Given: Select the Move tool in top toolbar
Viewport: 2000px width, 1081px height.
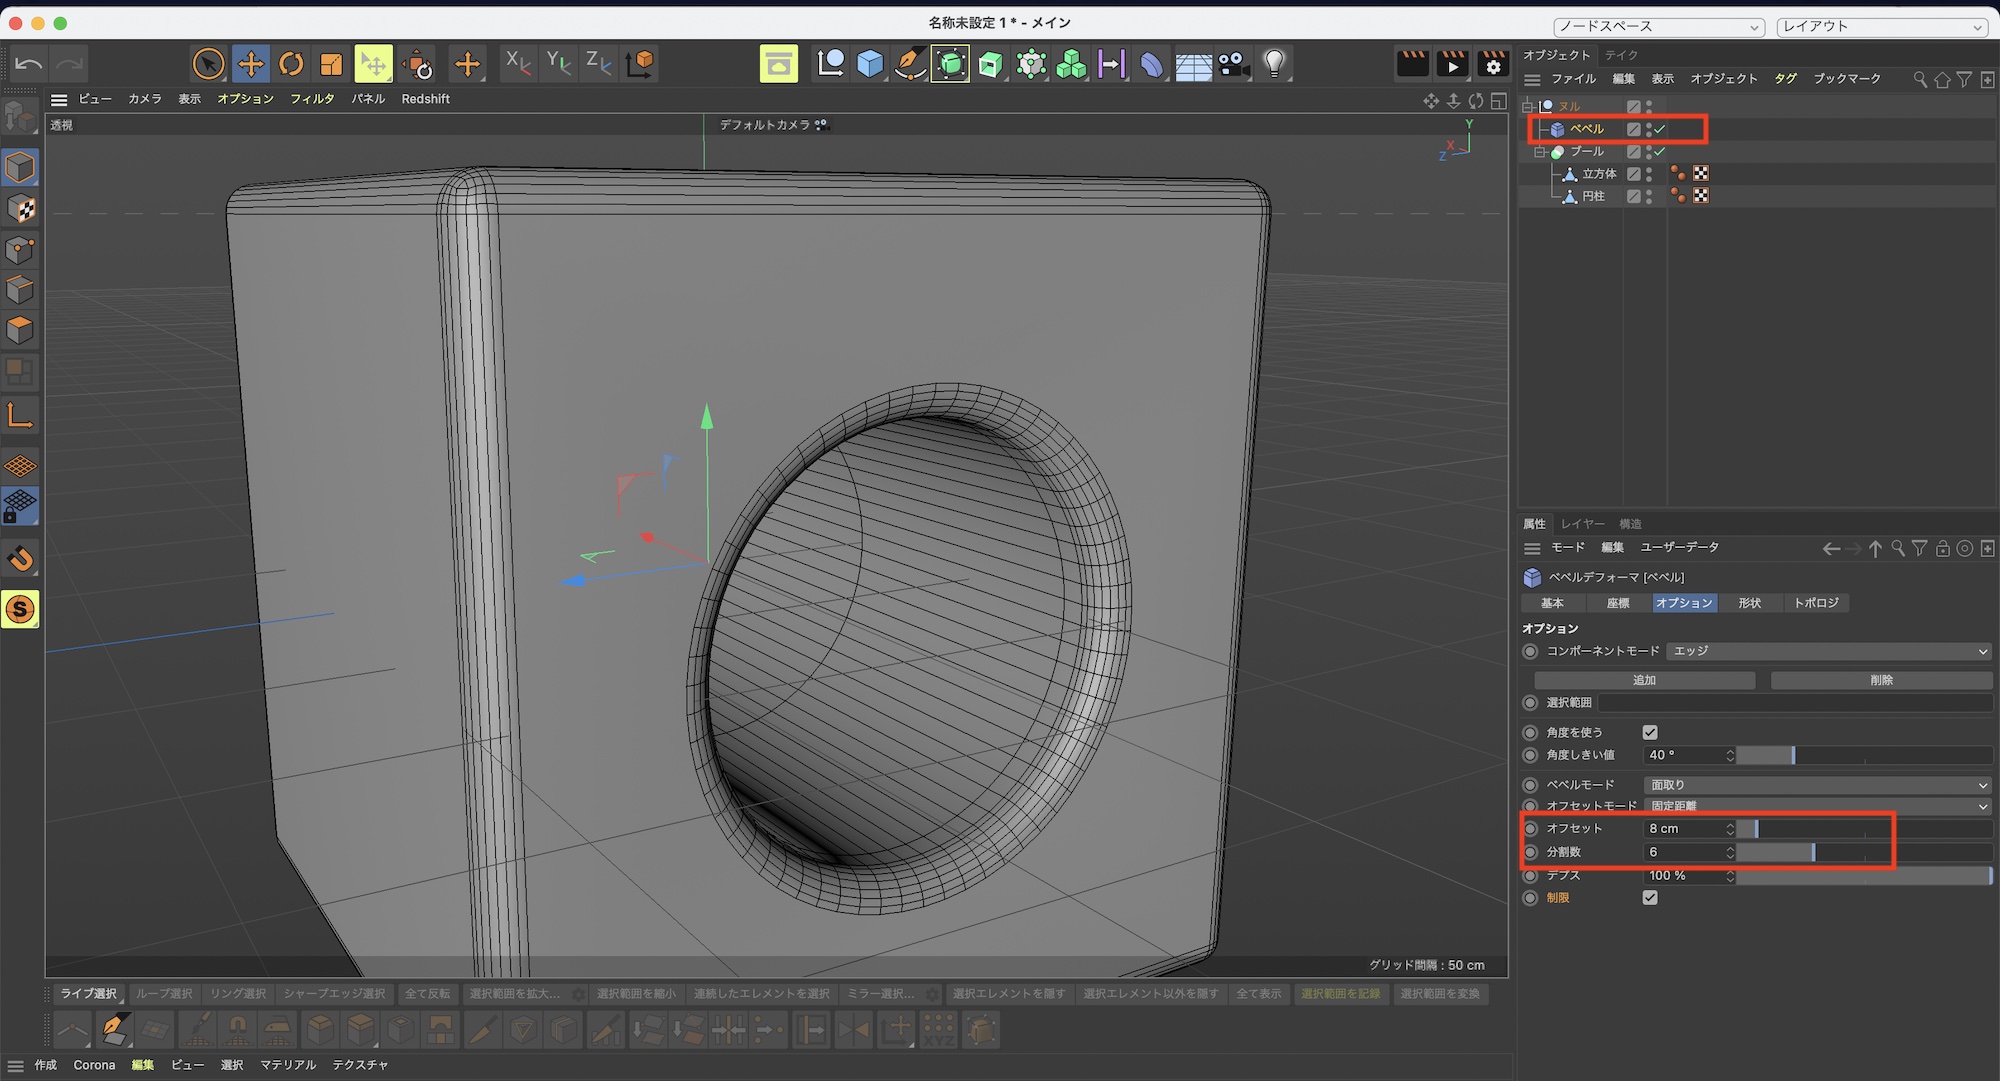Looking at the screenshot, I should tap(250, 64).
